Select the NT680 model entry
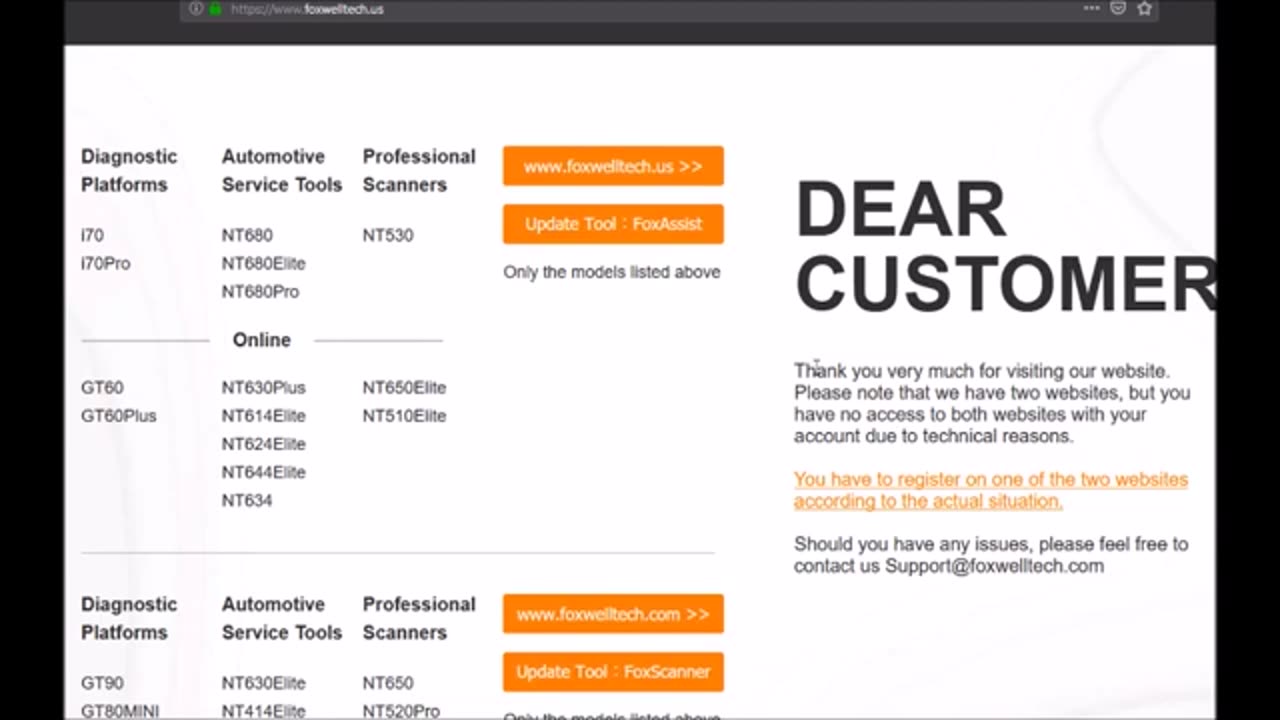This screenshot has height=720, width=1280. click(247, 235)
